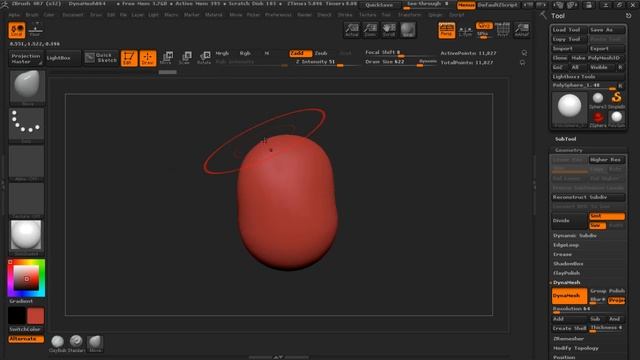The width and height of the screenshot is (640, 360).
Task: Select the Rotate transform tool
Action: 204,58
